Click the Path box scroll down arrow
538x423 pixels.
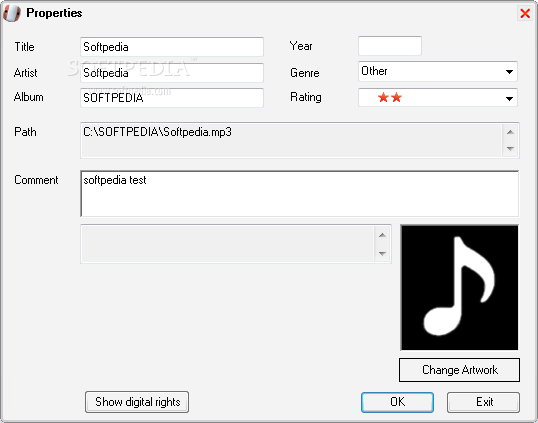(x=510, y=149)
